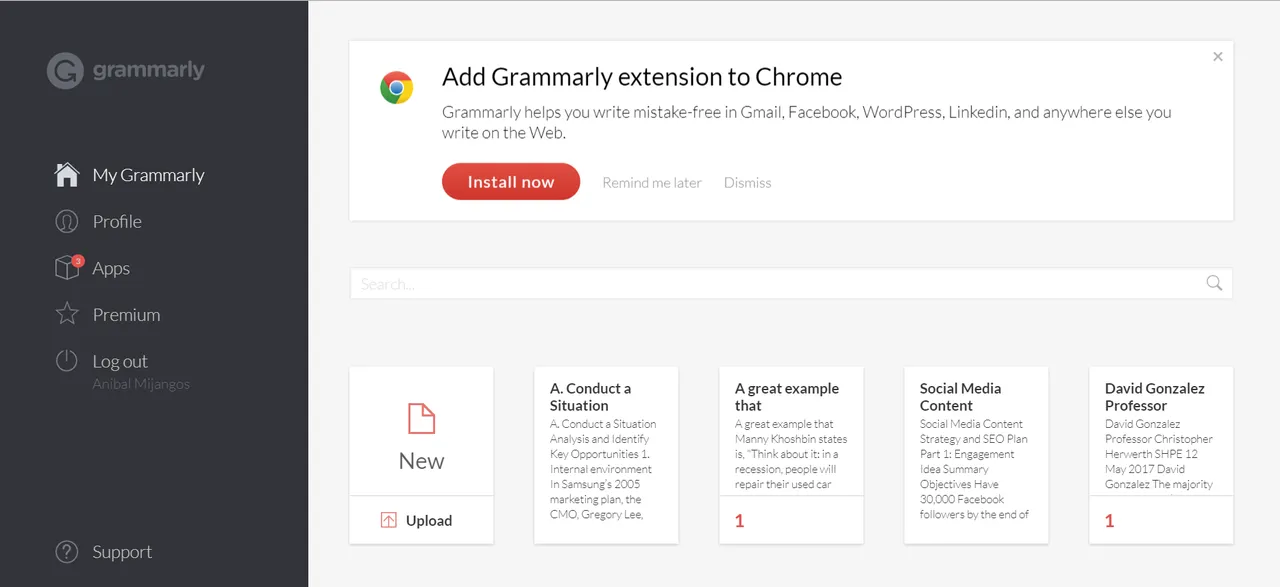Click 'Add Grammarly extension to Chrome' heading

click(642, 77)
